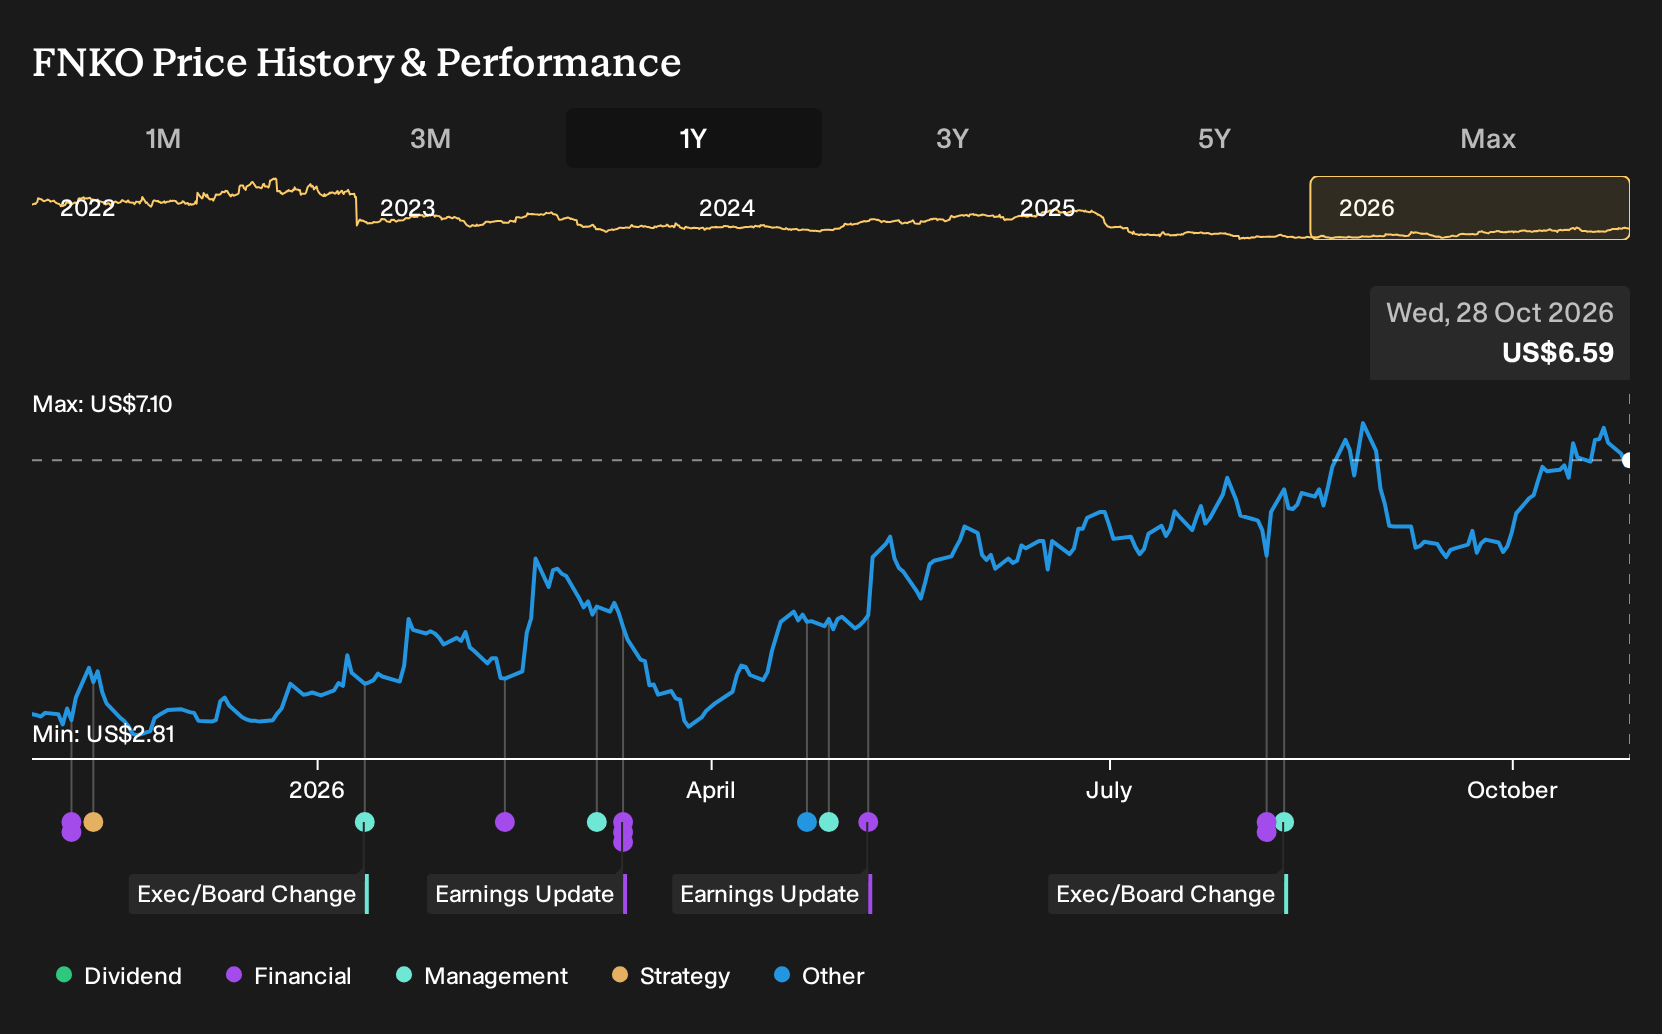Switch to the 3M range tab
This screenshot has width=1662, height=1034.
coord(430,139)
